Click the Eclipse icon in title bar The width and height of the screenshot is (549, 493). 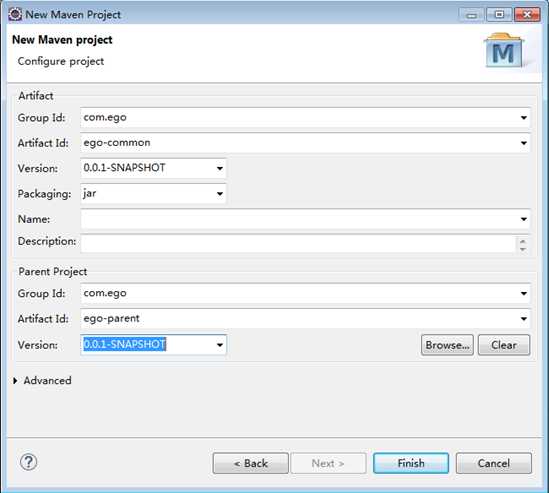(x=15, y=14)
